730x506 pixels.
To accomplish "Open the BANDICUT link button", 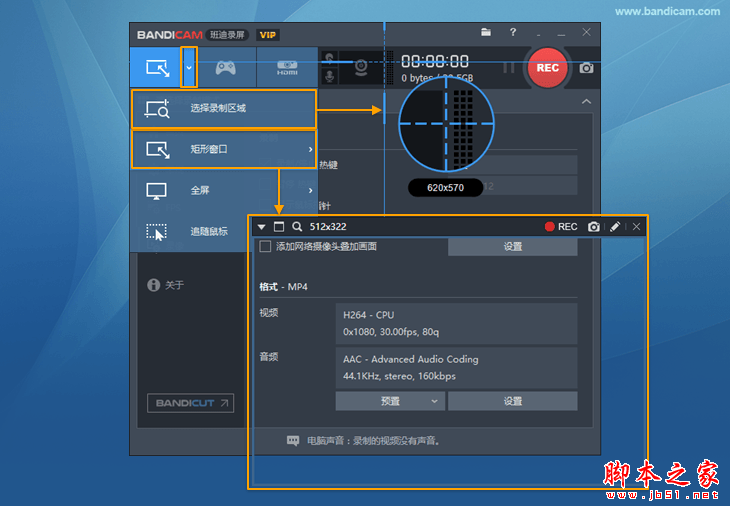I will [x=190, y=403].
